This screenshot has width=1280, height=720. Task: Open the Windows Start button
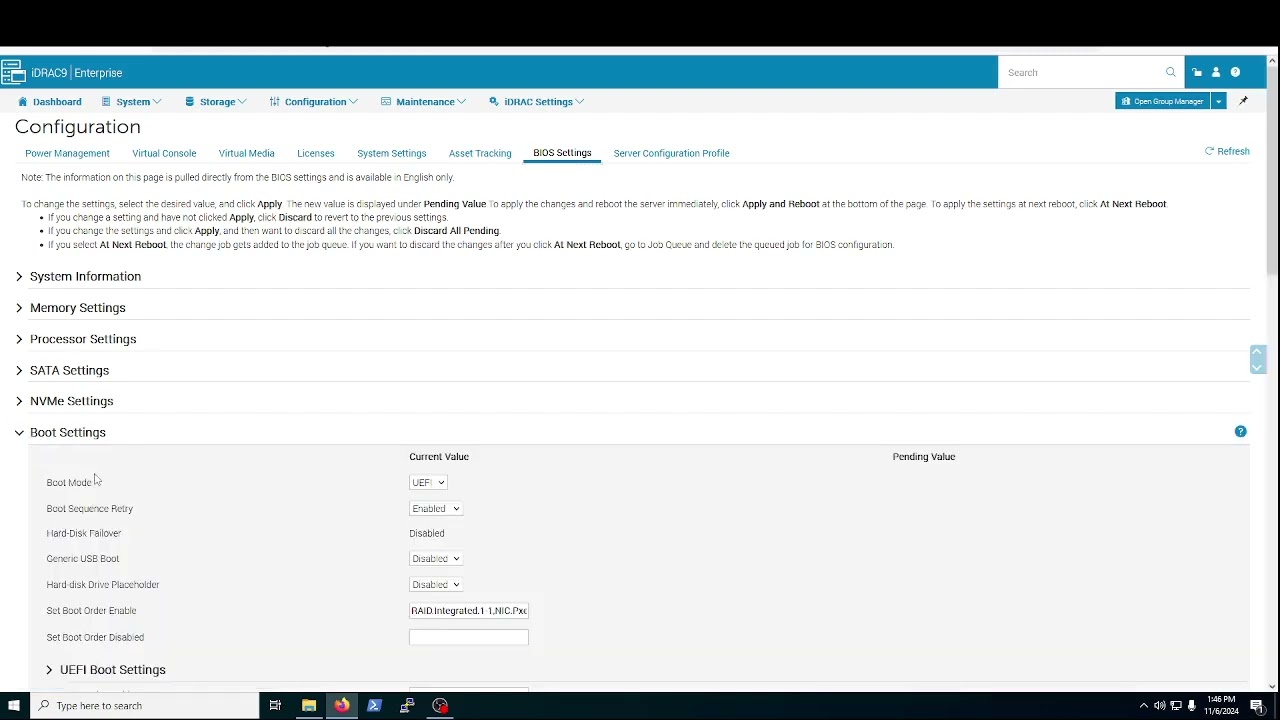tap(14, 705)
